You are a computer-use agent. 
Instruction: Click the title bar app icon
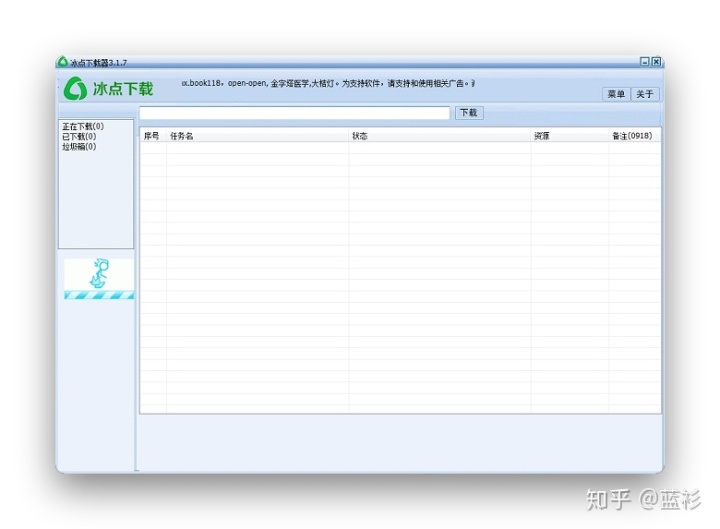tap(62, 62)
